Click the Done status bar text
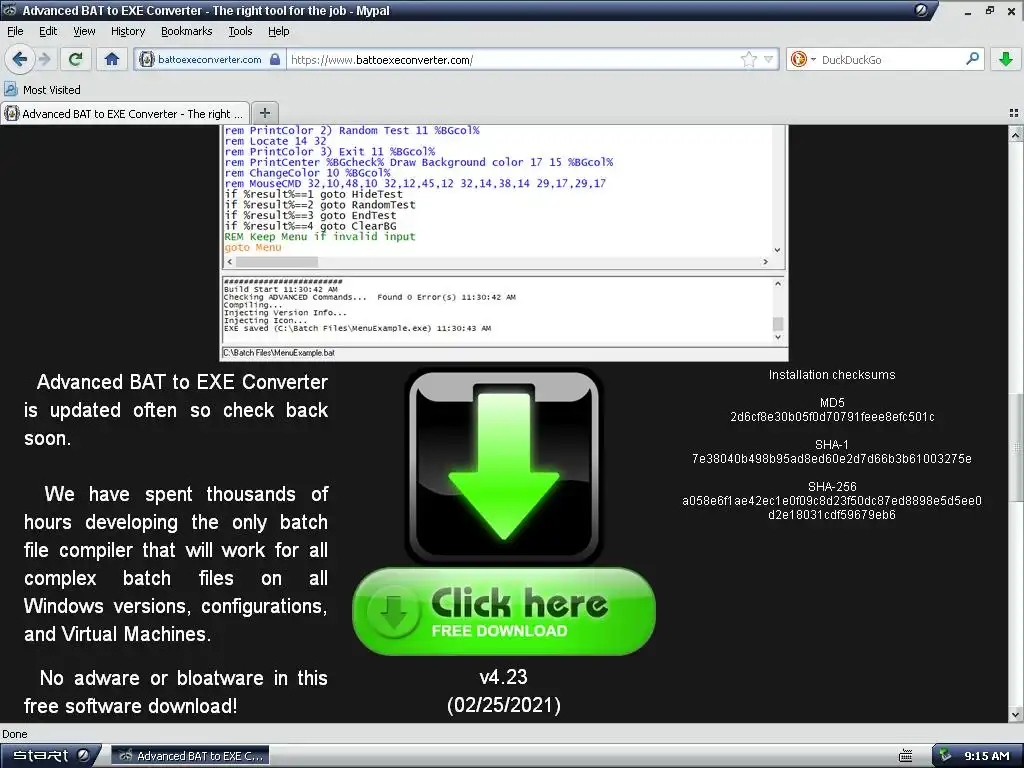Screen dimensions: 1024x768 14,734
